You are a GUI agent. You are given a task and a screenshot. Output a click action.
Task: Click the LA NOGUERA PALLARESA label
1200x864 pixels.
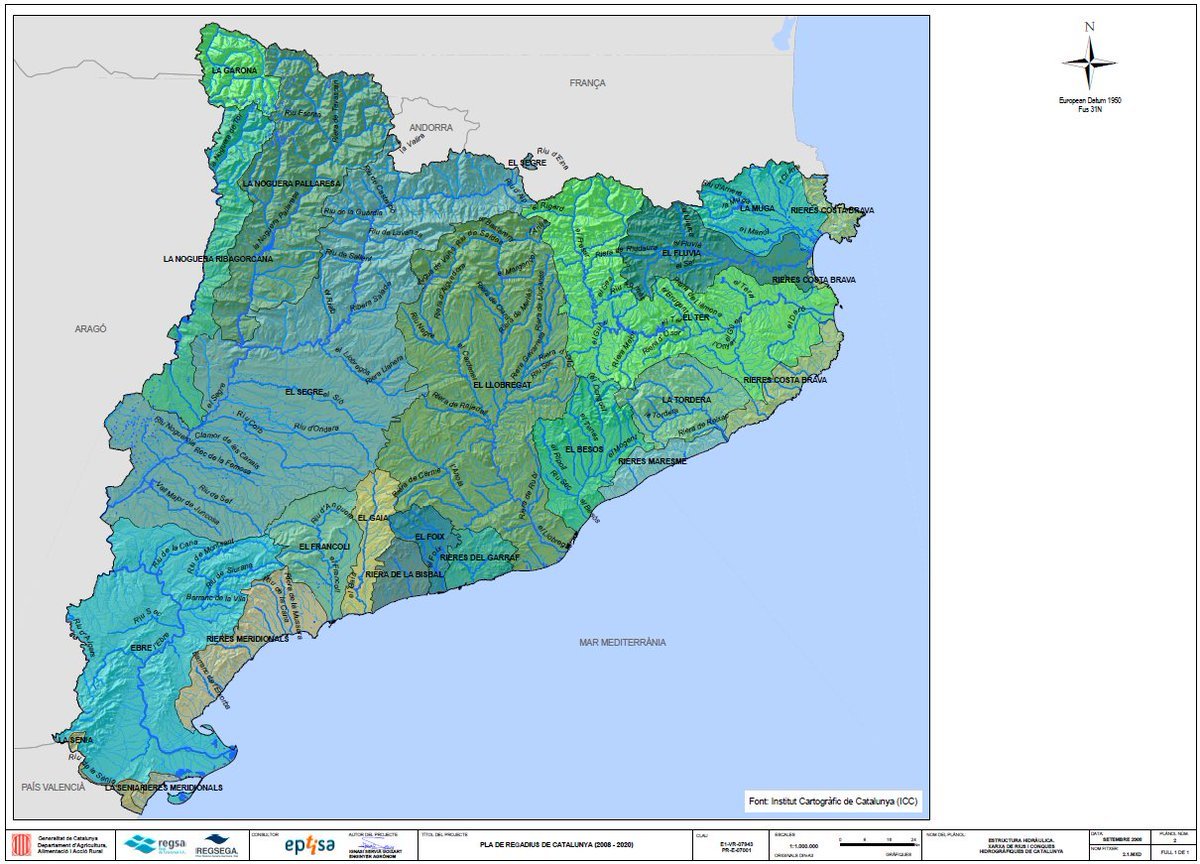[292, 184]
